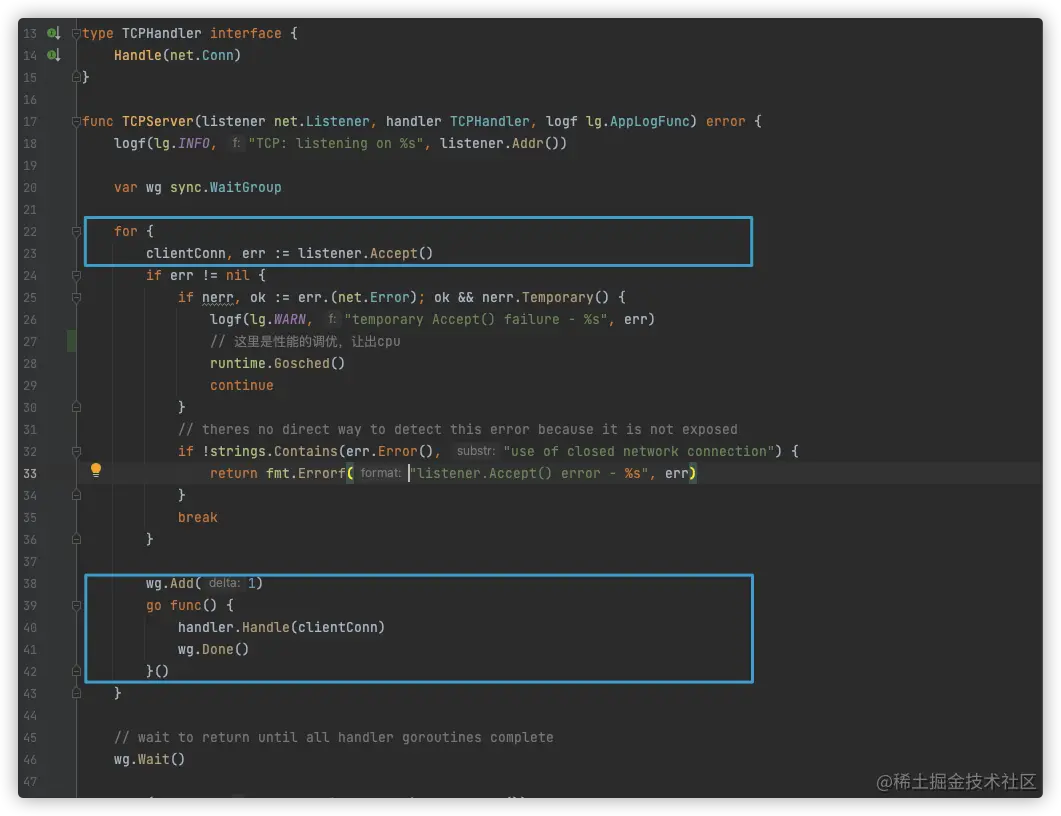Image resolution: width=1061 pixels, height=816 pixels.
Task: Click 'error' return type on line 17
Action: pyautogui.click(x=725, y=122)
